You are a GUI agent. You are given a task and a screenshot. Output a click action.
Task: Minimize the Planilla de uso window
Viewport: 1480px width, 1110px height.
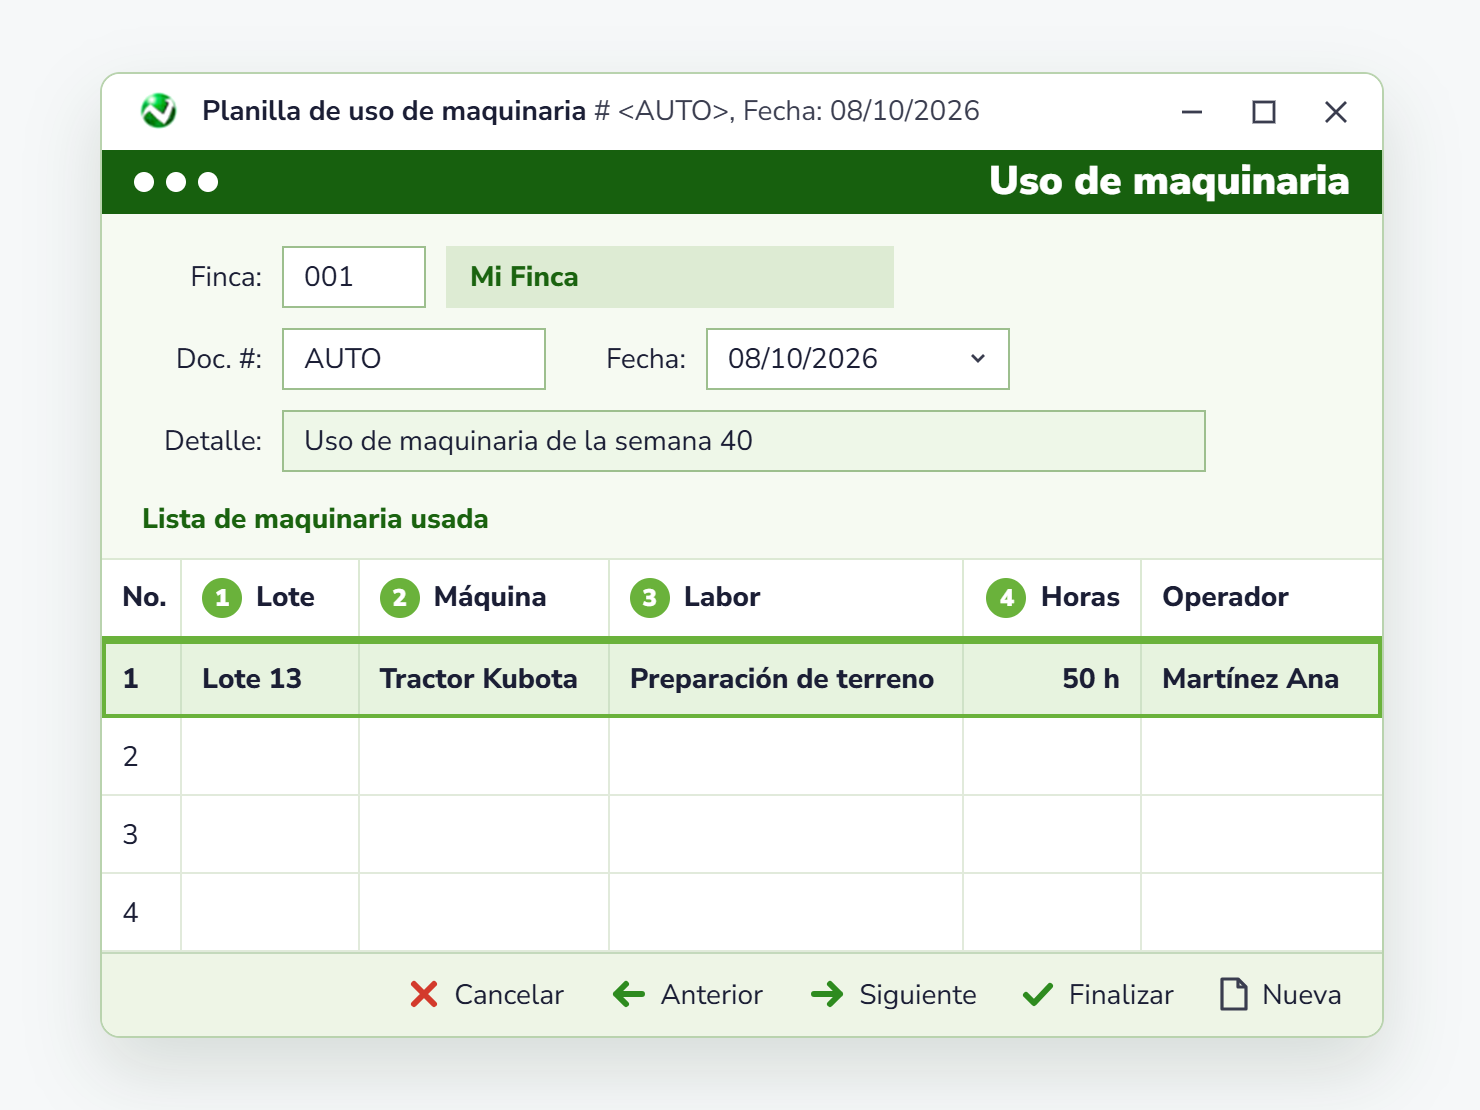(1192, 112)
